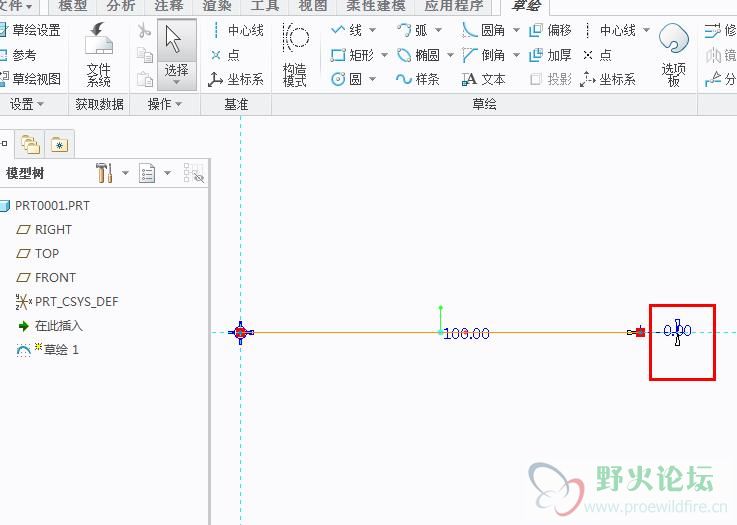Expand the Ellipse tool dropdown arrow

(450, 55)
